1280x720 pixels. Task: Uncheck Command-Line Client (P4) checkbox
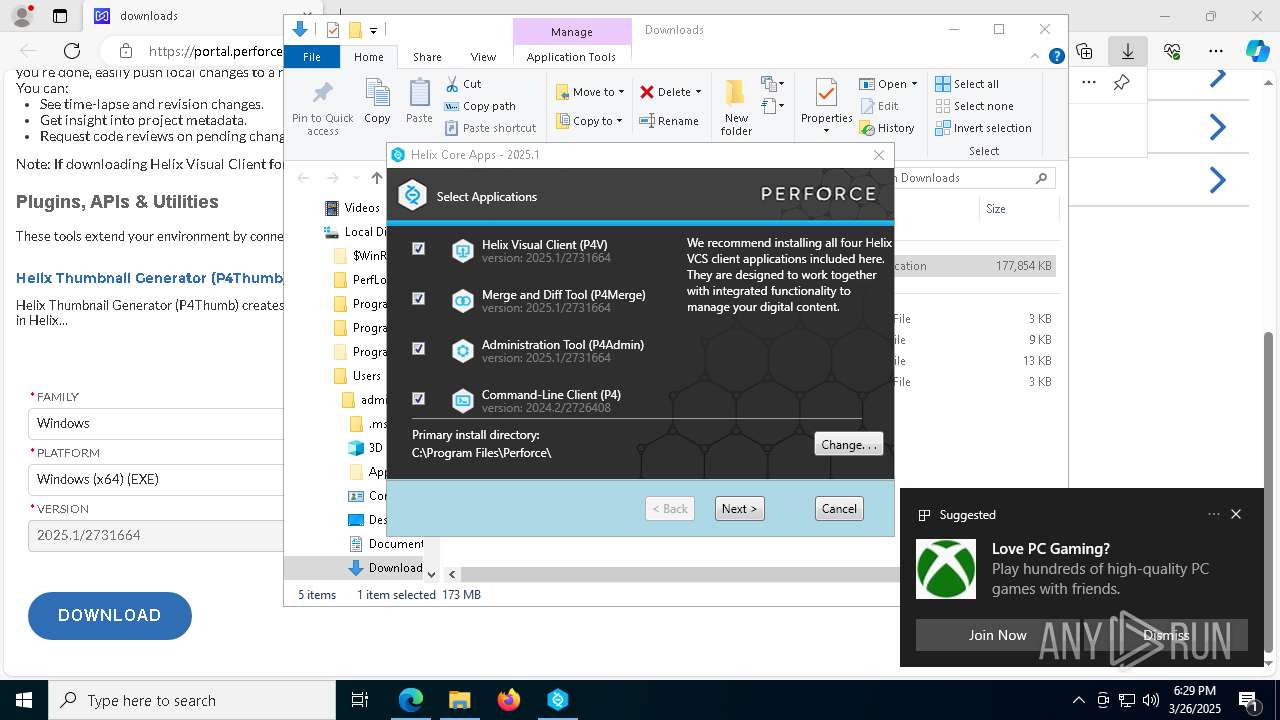click(x=418, y=399)
